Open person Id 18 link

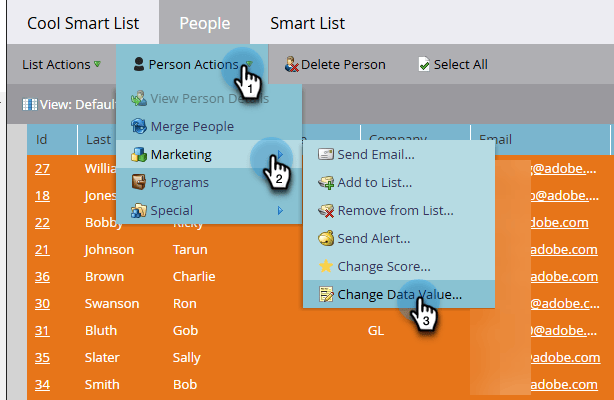[42, 195]
